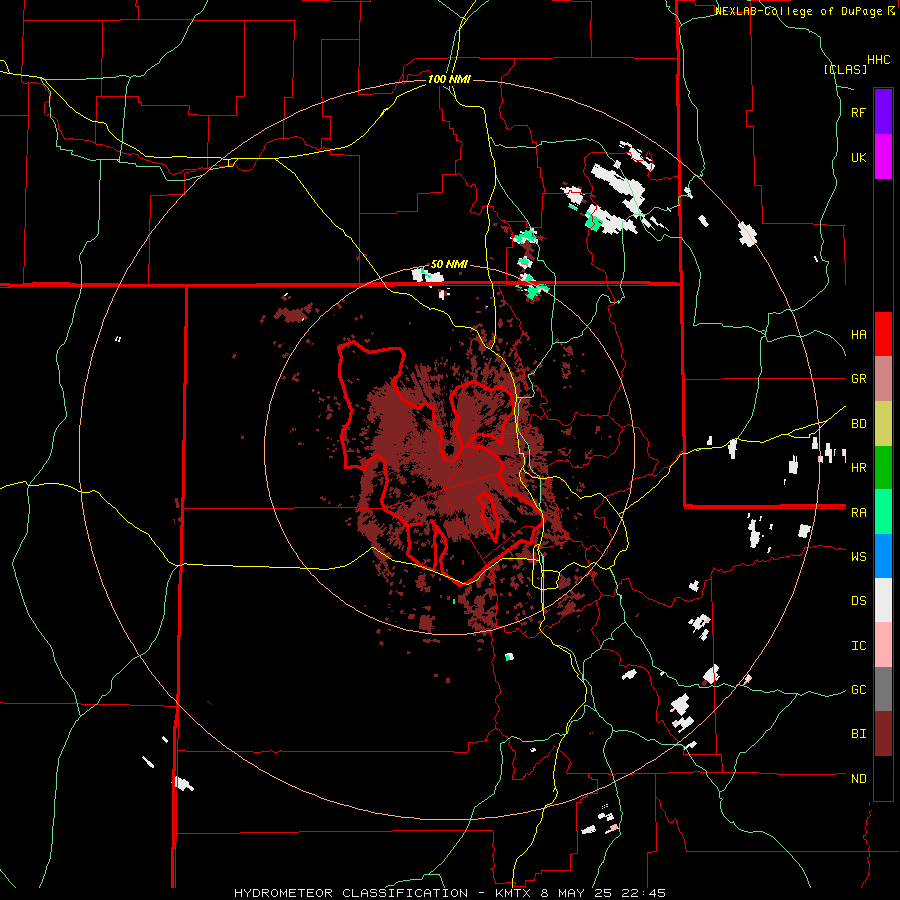The height and width of the screenshot is (900, 900).
Task: Click the [CLAS] units label
Action: [845, 69]
